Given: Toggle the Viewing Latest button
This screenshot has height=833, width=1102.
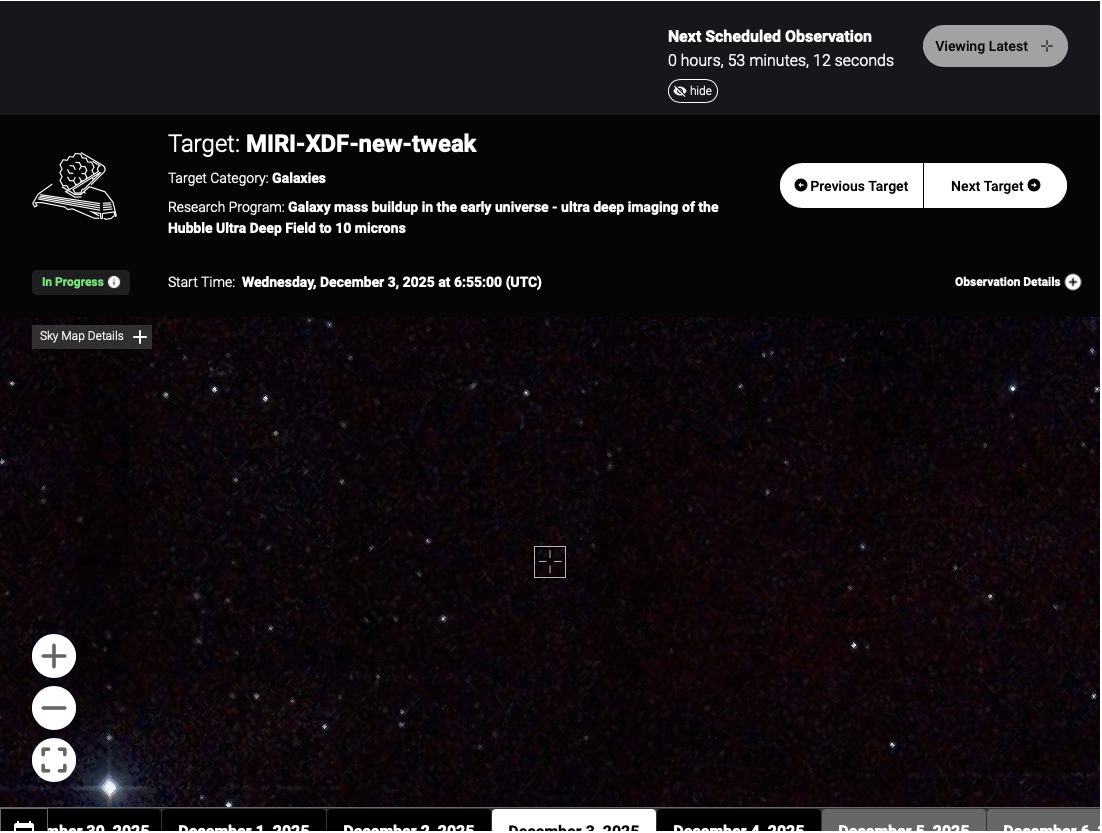Looking at the screenshot, I should [995, 46].
